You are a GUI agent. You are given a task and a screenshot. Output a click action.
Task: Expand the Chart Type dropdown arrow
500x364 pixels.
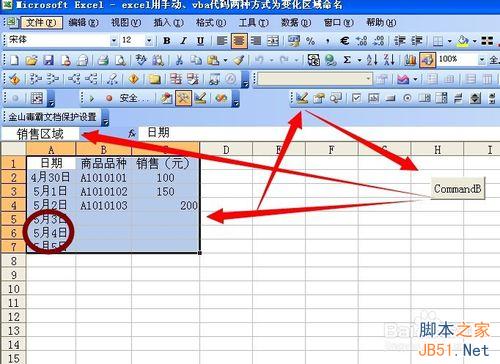[x=415, y=79]
